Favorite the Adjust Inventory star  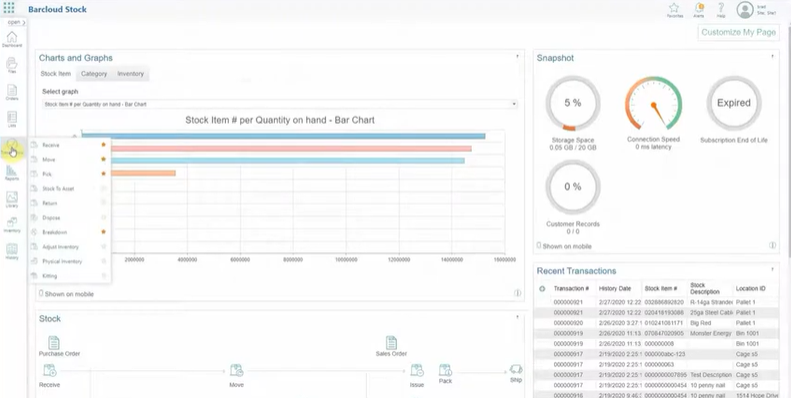click(103, 247)
